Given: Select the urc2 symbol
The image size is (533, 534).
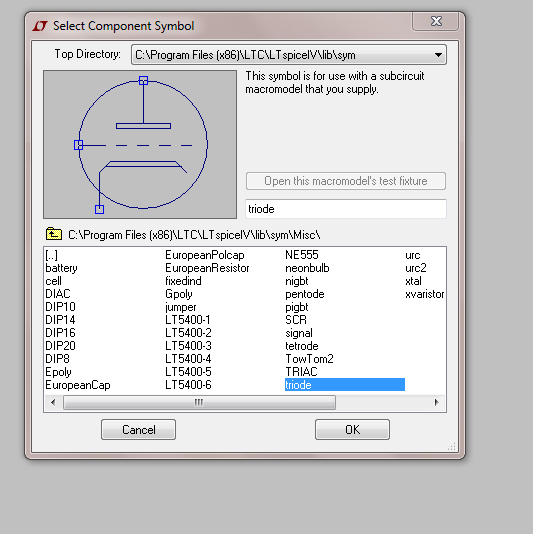Looking at the screenshot, I should click(x=416, y=268).
